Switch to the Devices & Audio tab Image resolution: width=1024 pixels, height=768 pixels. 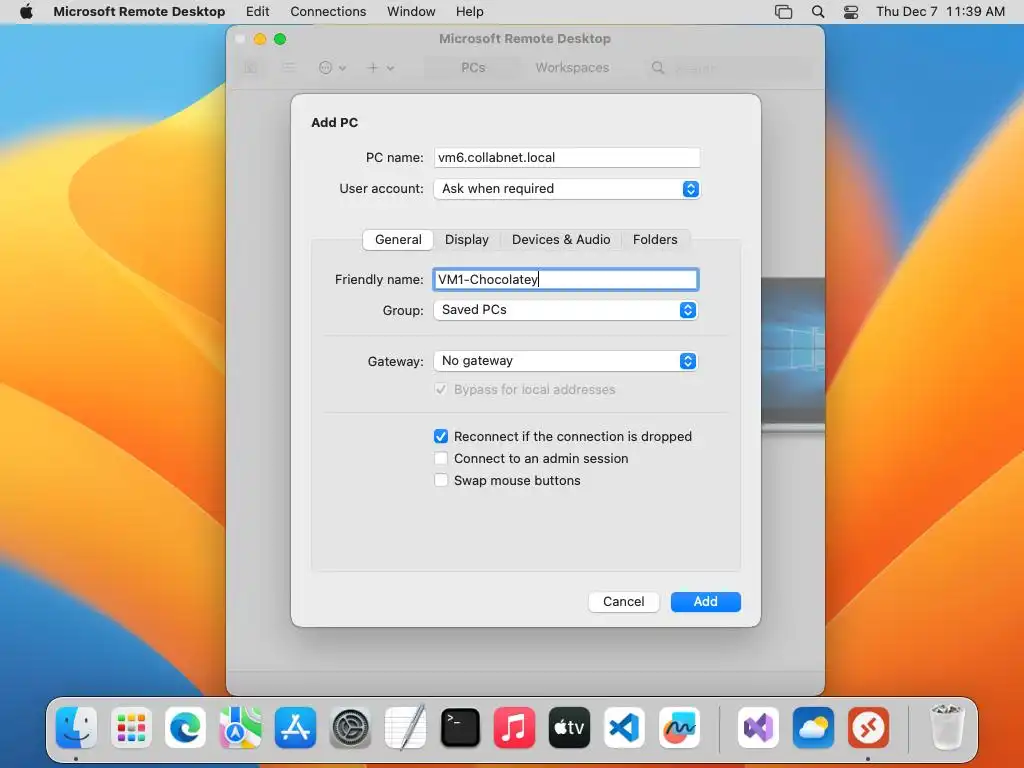(x=561, y=240)
